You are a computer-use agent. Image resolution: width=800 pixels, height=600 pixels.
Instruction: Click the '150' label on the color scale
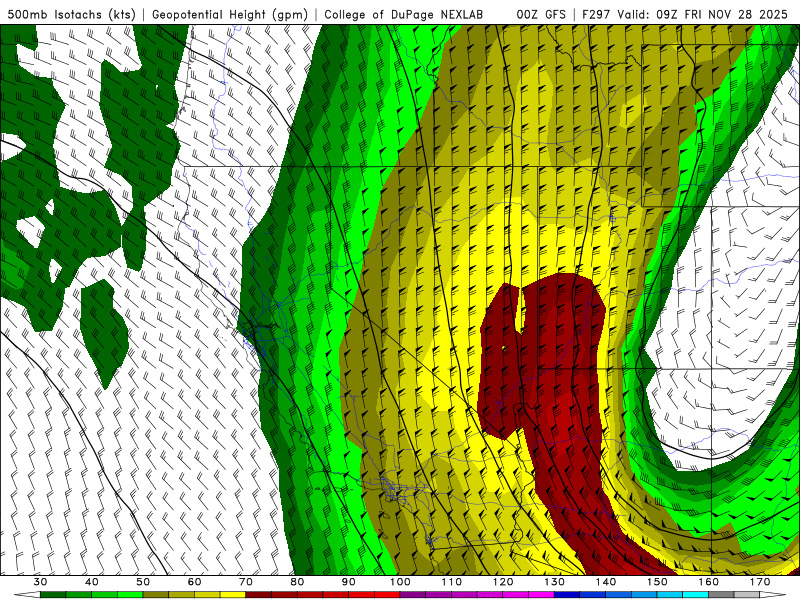tap(657, 582)
